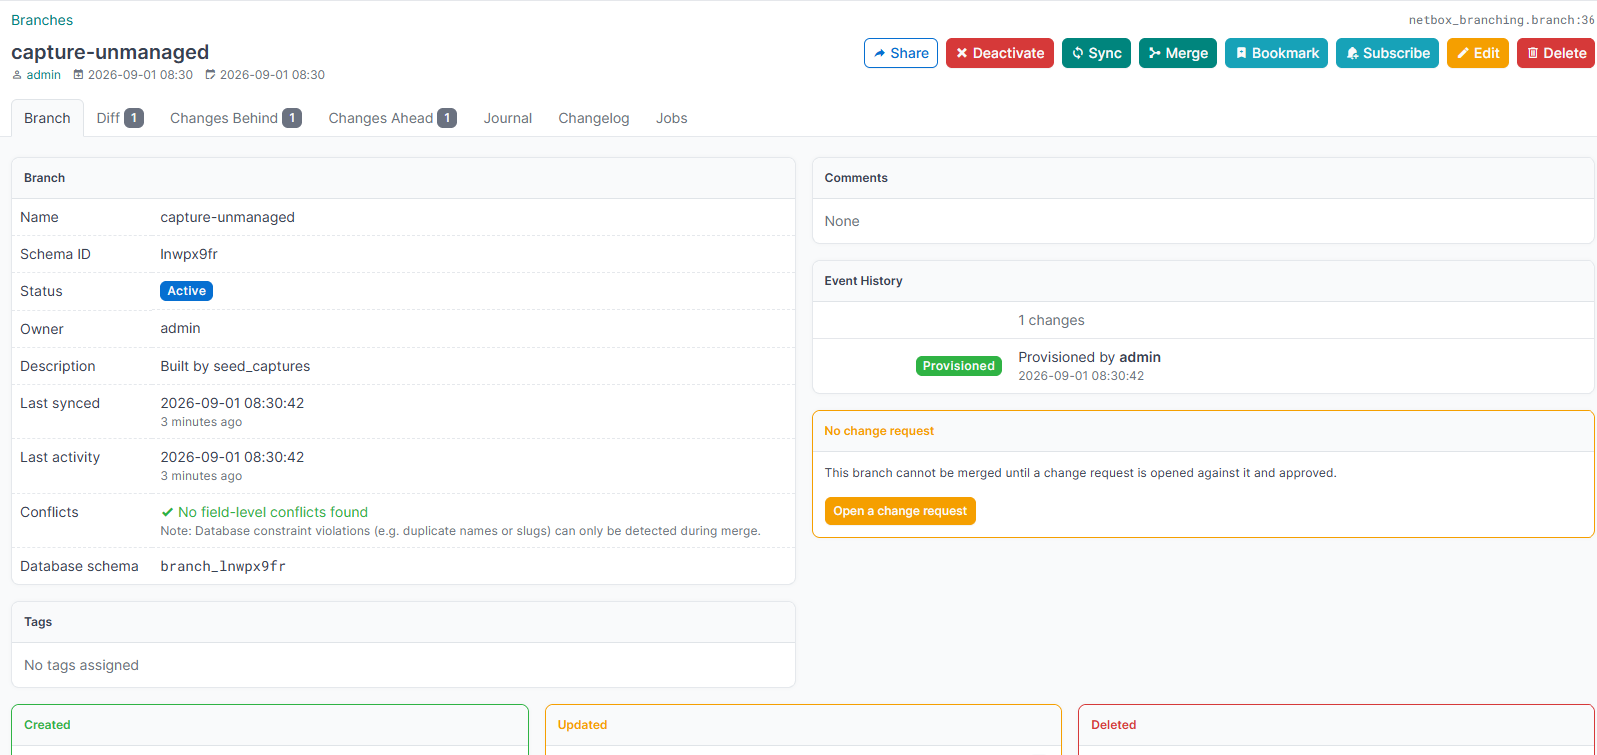This screenshot has height=755, width=1597.
Task: Click the Delete trash can icon
Action: tap(1533, 53)
